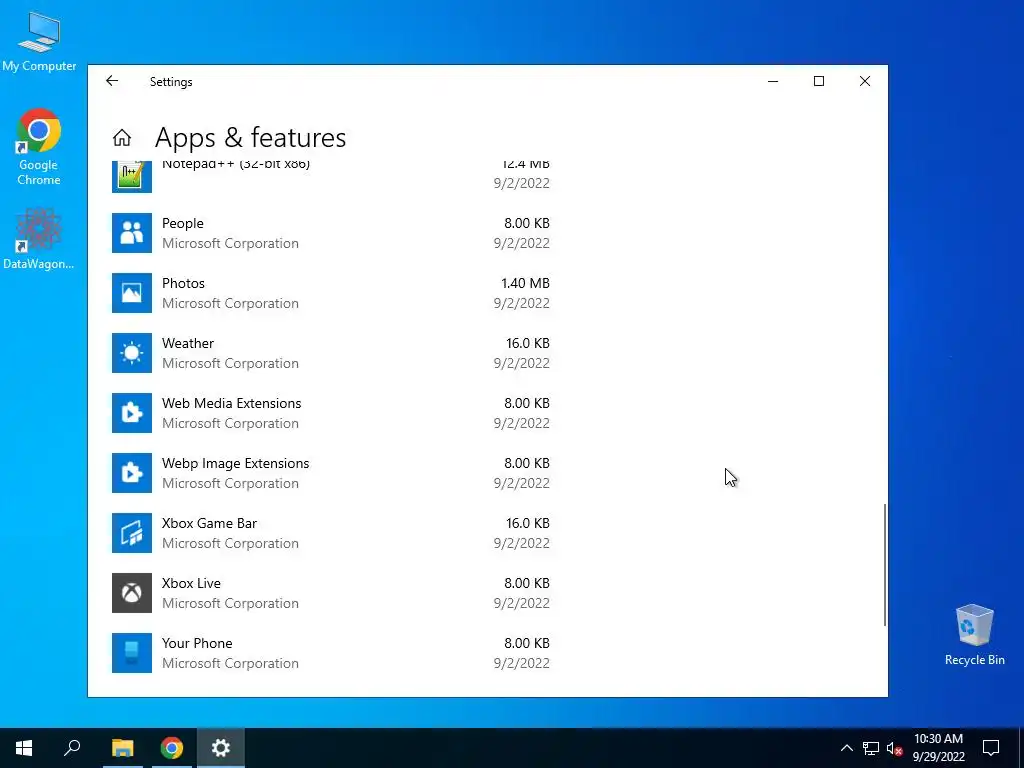Open the Recycle Bin
This screenshot has width=1024, height=768.
[x=974, y=635]
